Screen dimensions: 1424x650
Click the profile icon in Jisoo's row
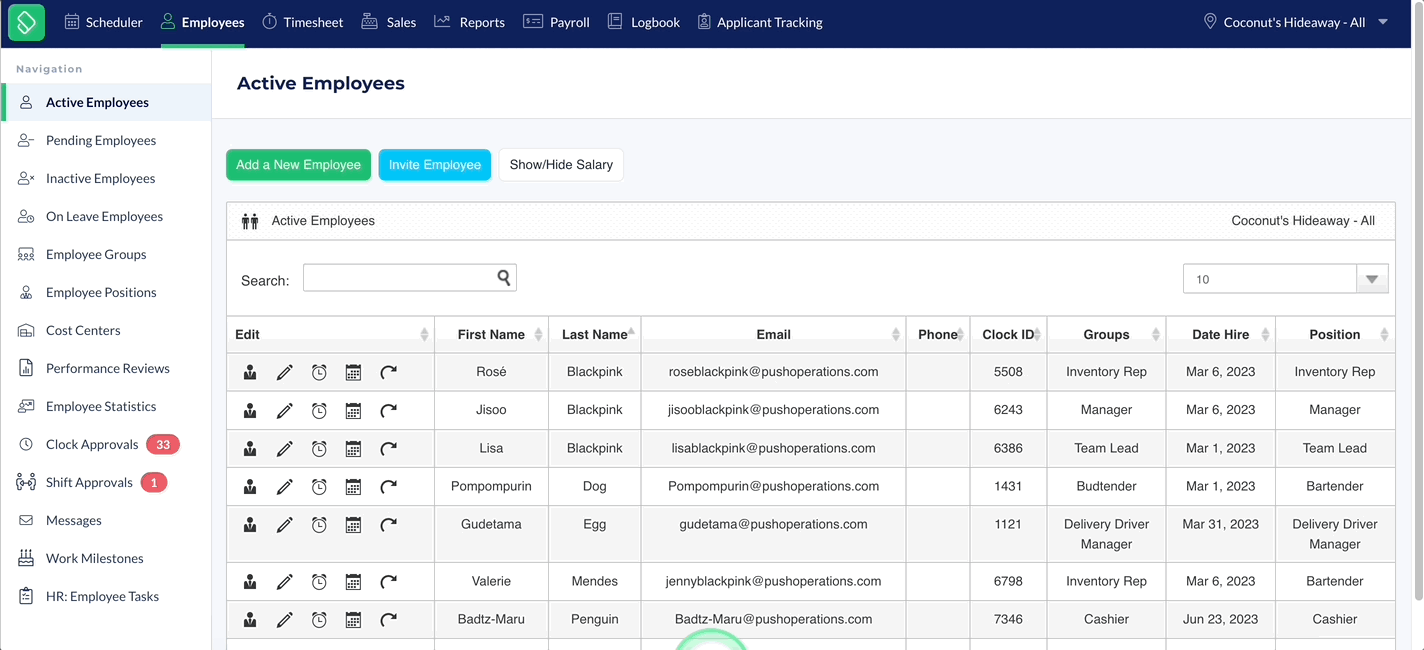click(x=250, y=410)
